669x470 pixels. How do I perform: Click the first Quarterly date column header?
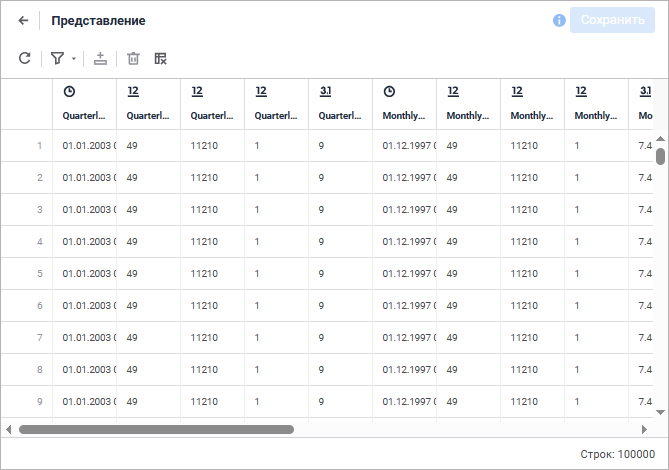pos(84,104)
